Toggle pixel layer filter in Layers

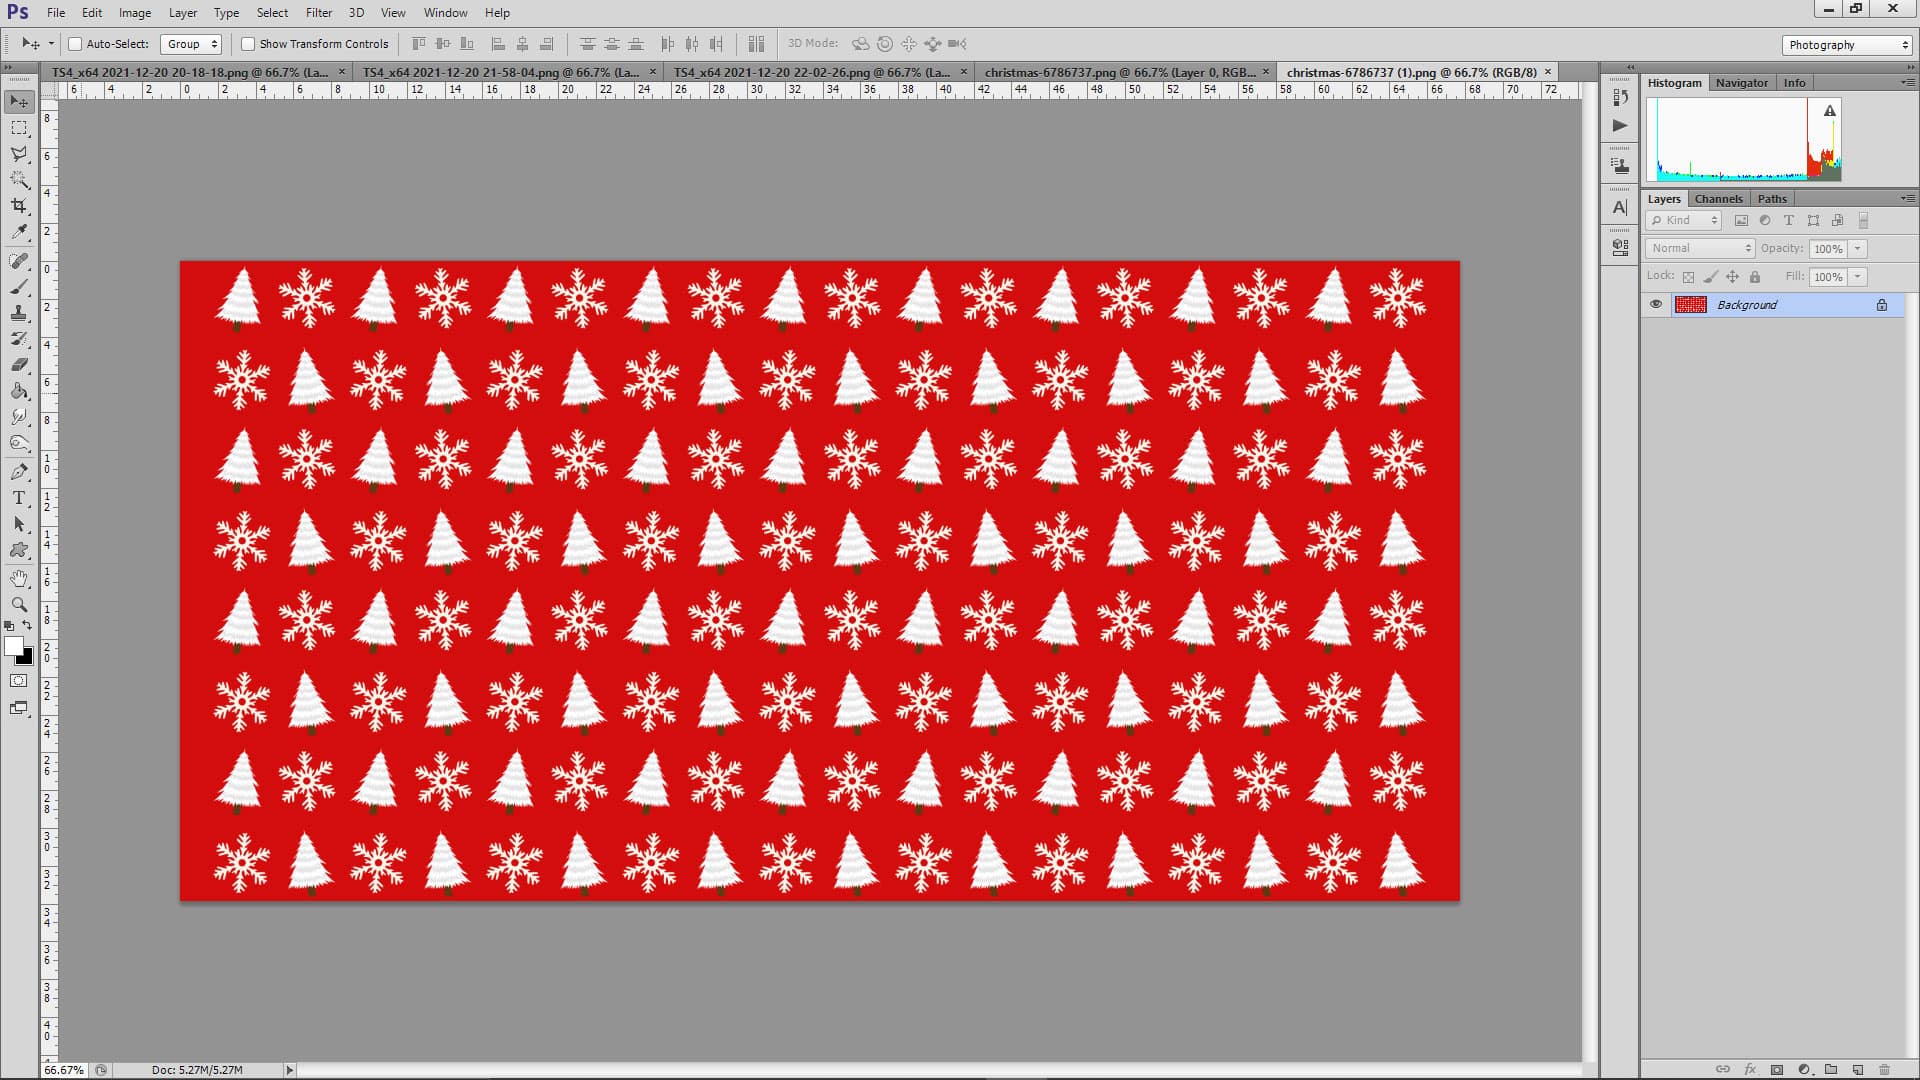pyautogui.click(x=1741, y=221)
